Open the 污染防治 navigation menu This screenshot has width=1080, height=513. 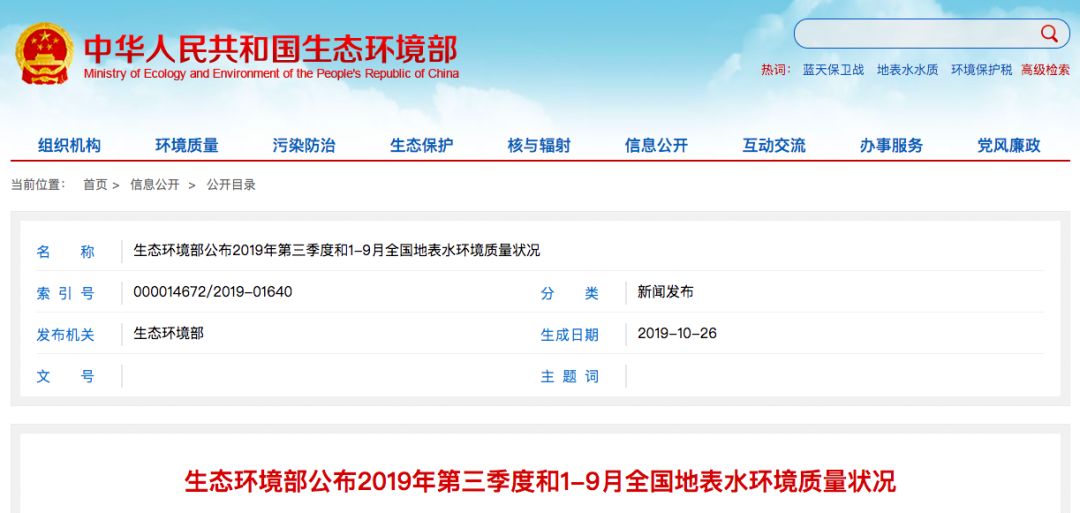pos(304,145)
